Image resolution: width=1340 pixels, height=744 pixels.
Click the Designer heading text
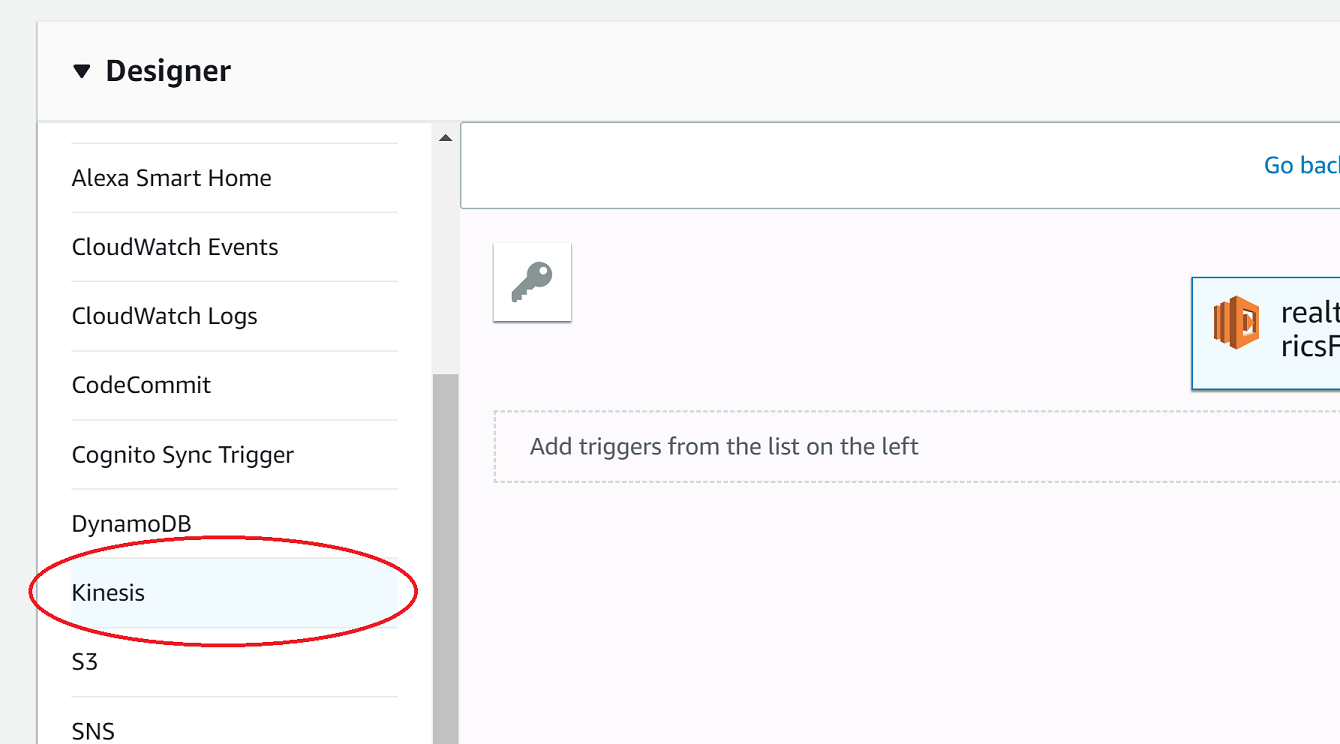pyautogui.click(x=168, y=71)
